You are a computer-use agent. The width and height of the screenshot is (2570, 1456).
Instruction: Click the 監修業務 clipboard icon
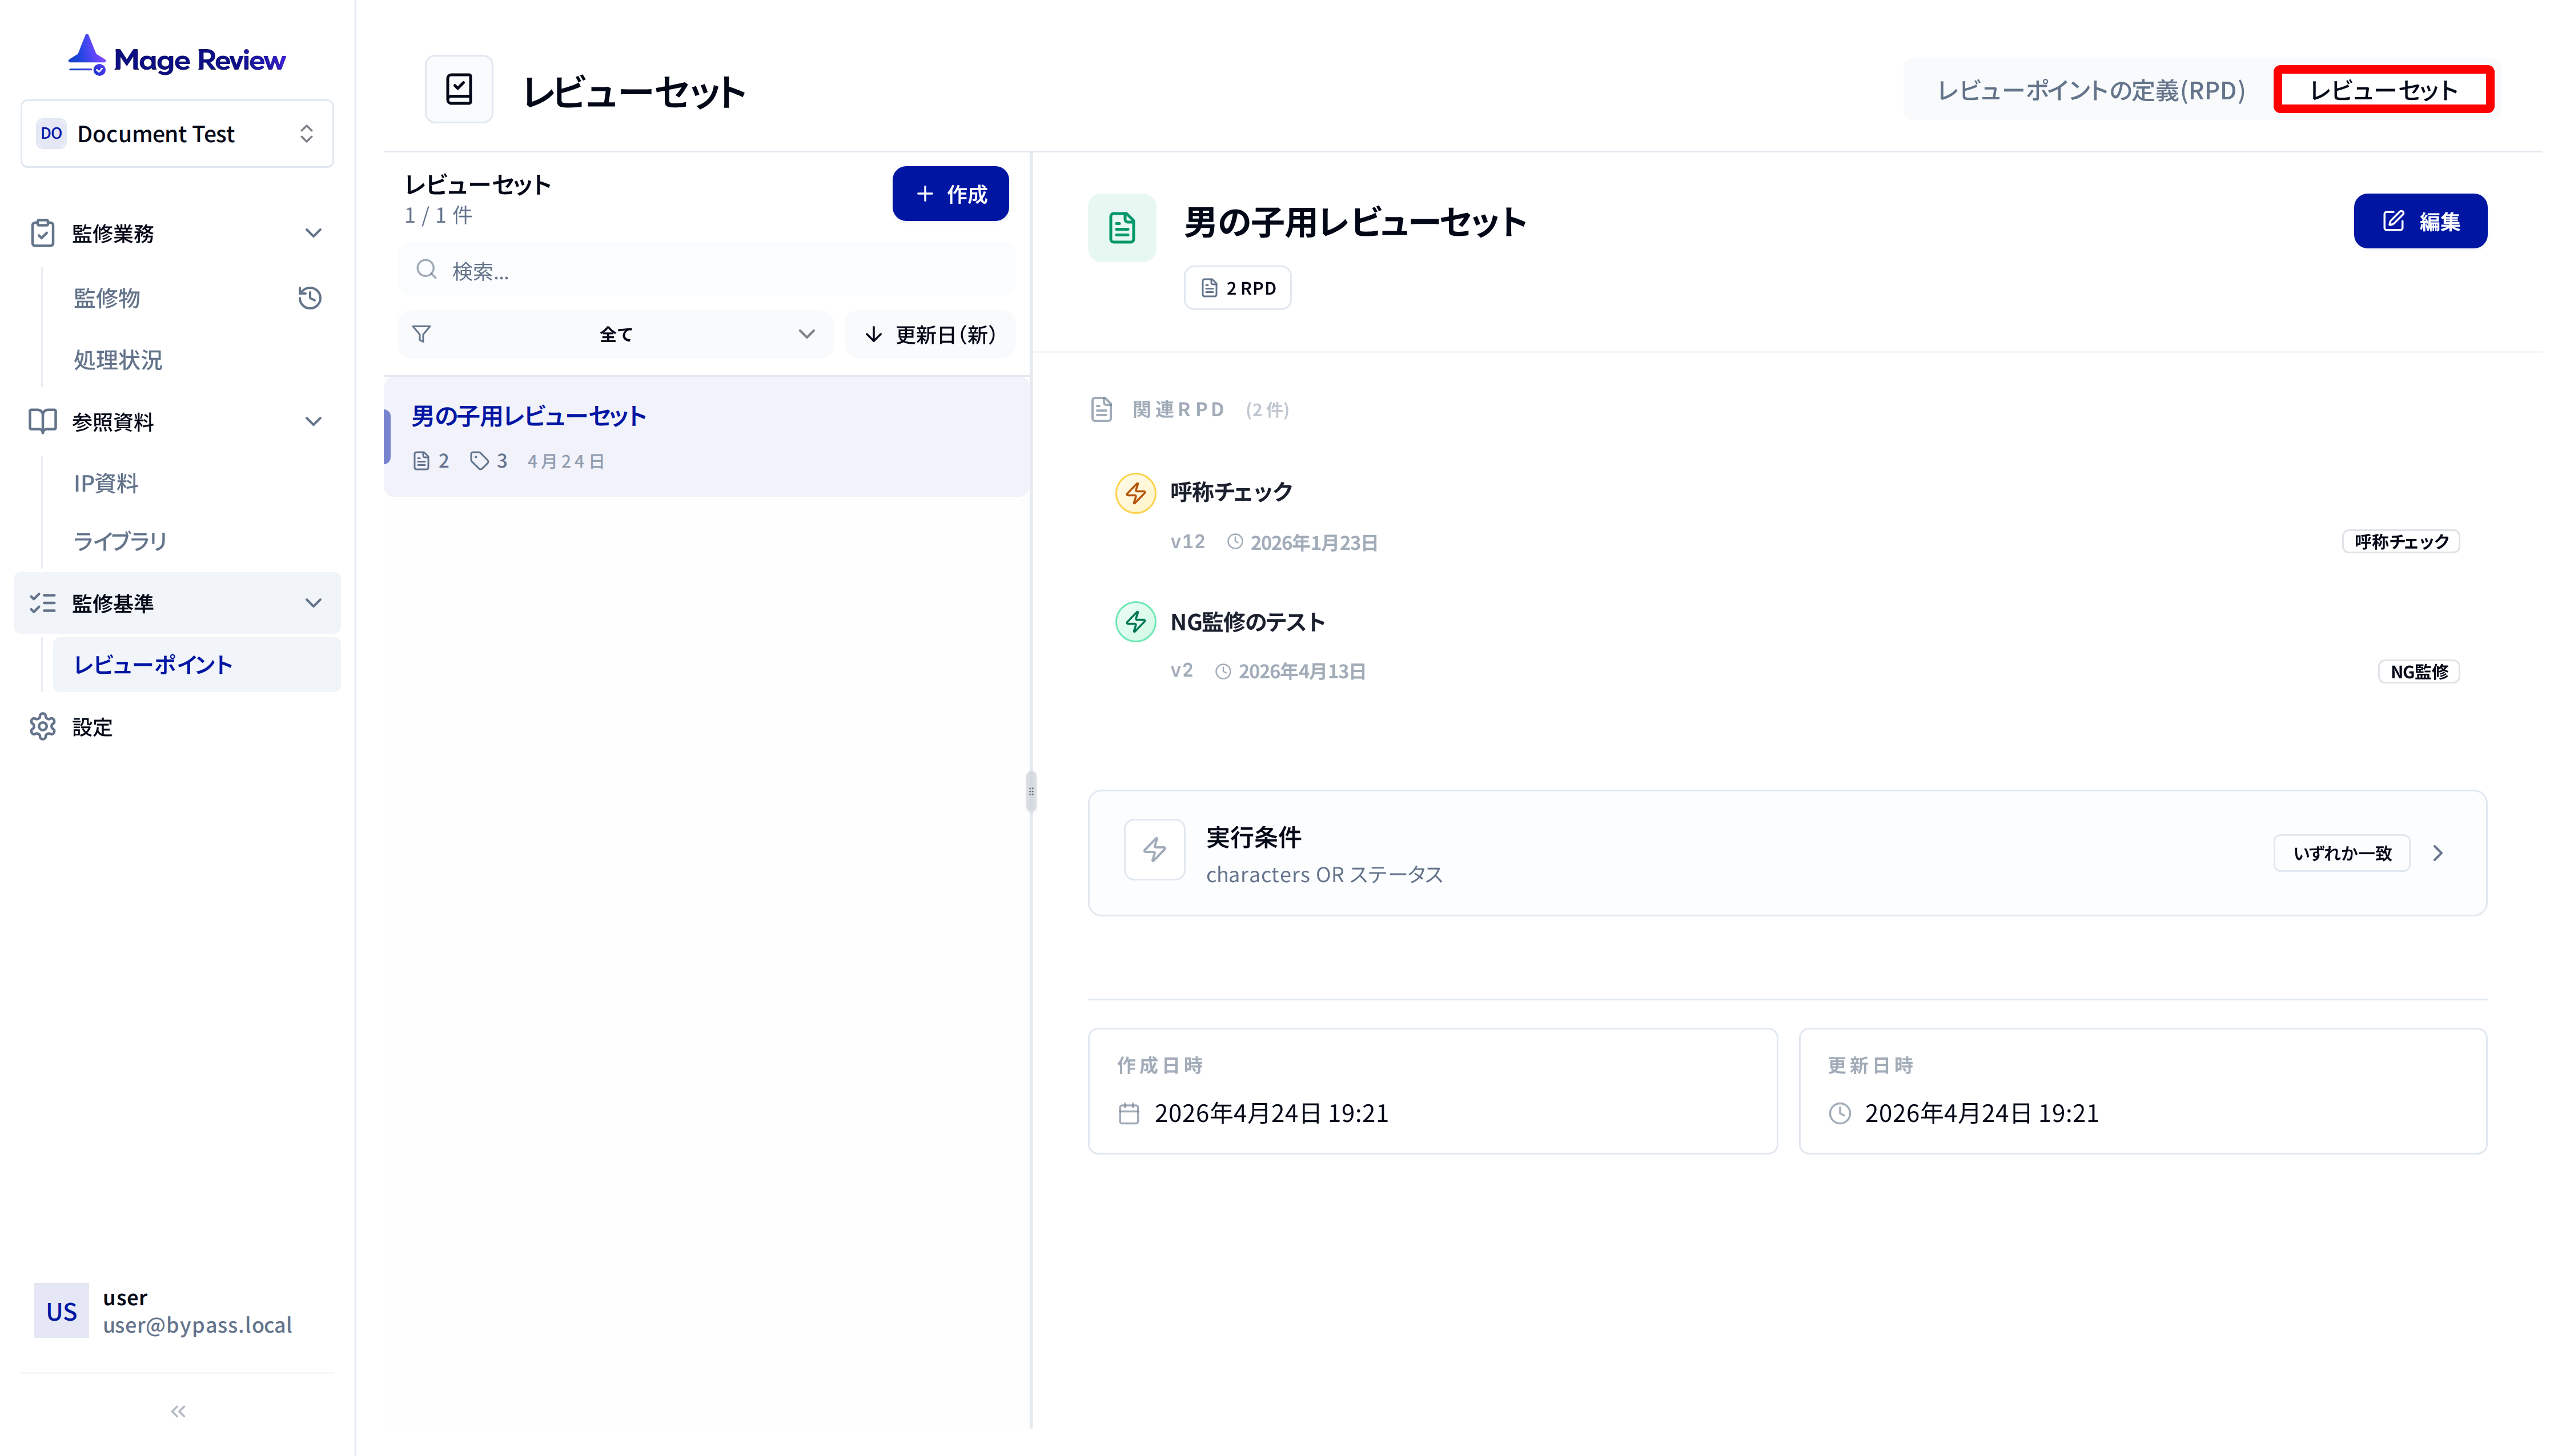tap(42, 233)
